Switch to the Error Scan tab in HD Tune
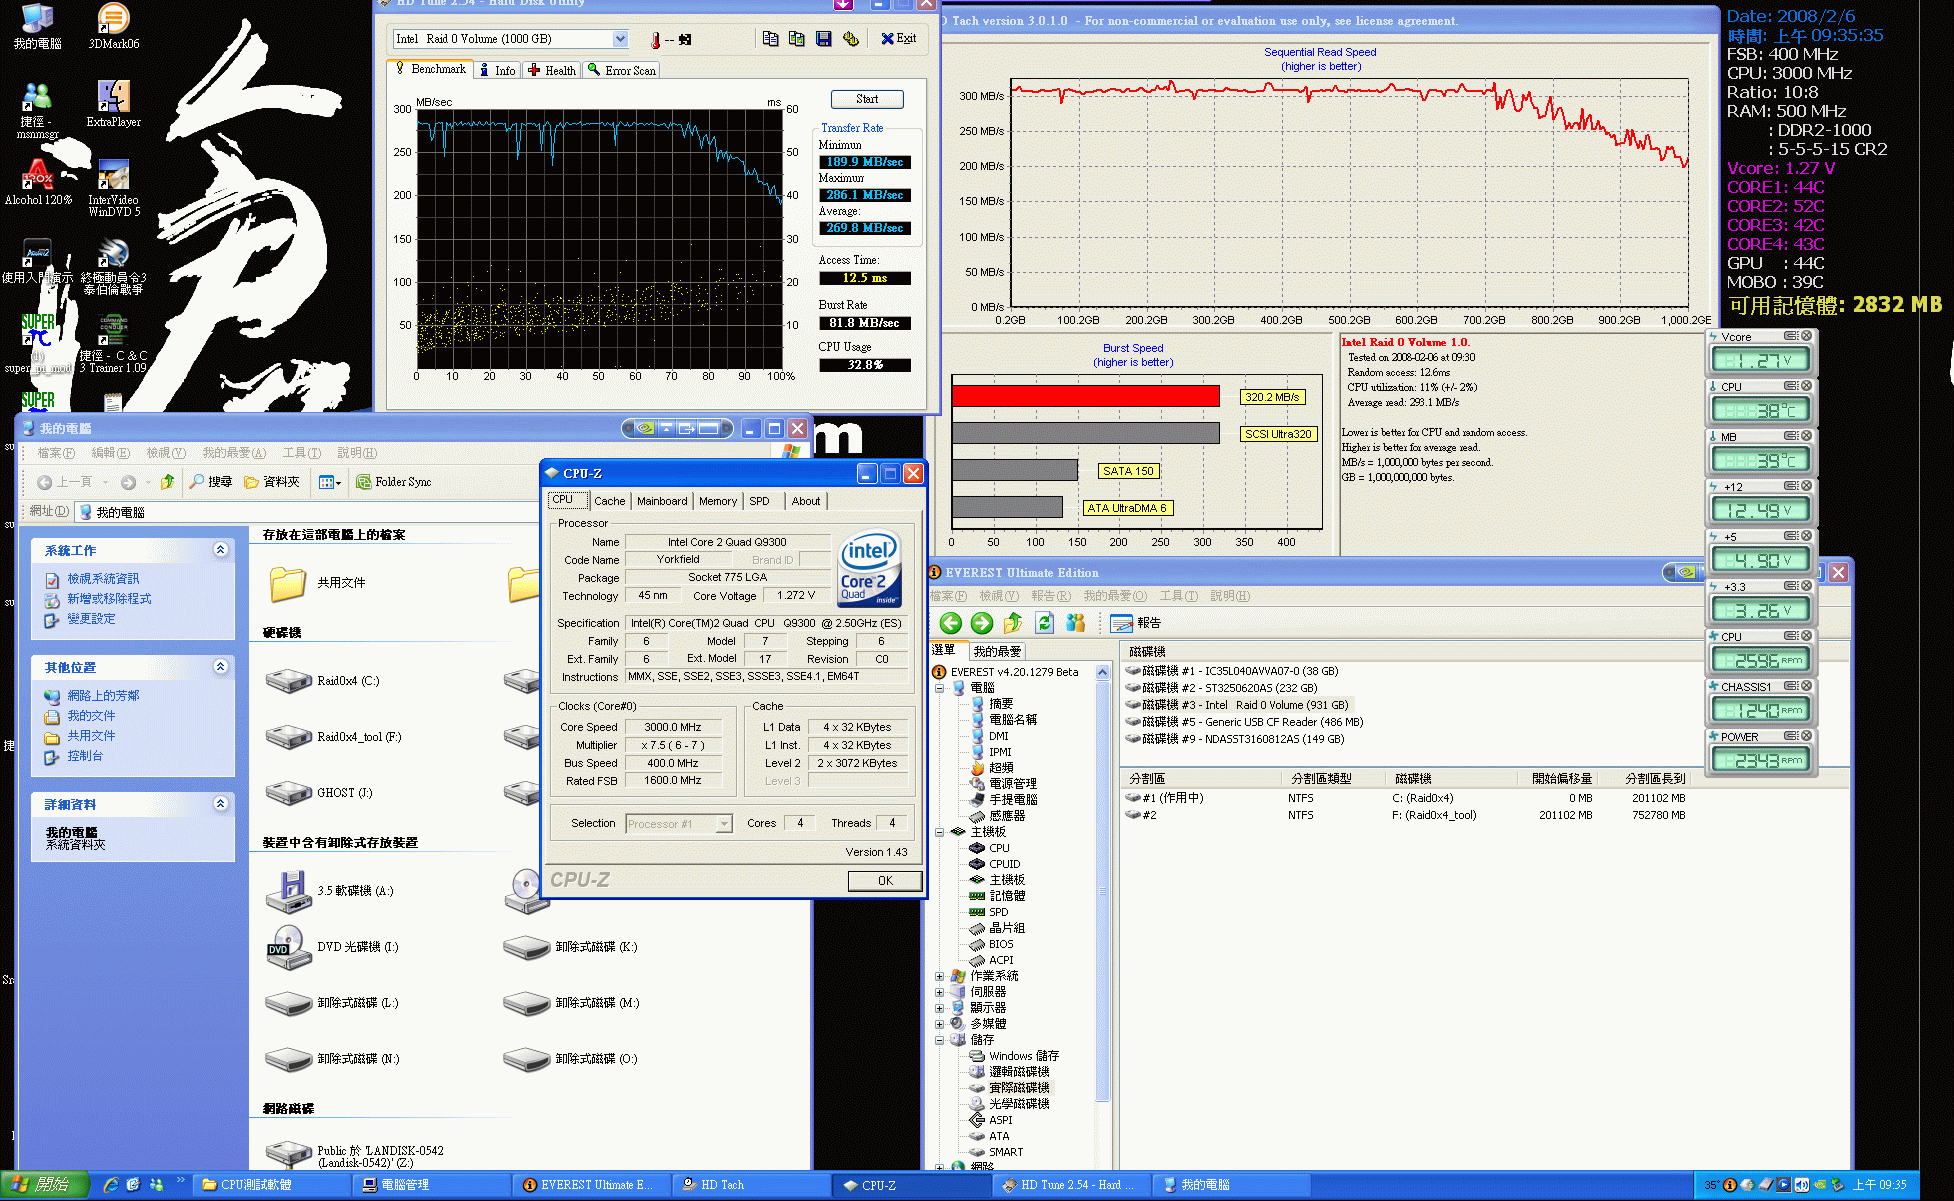This screenshot has width=1954, height=1201. (622, 70)
